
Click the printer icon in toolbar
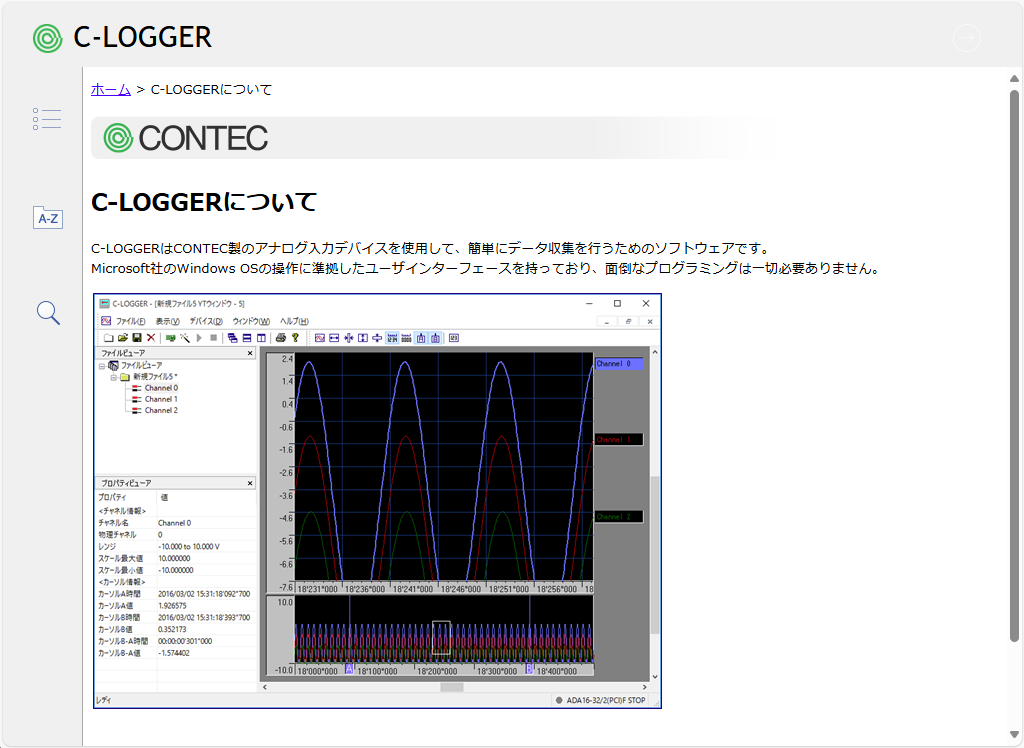(281, 338)
